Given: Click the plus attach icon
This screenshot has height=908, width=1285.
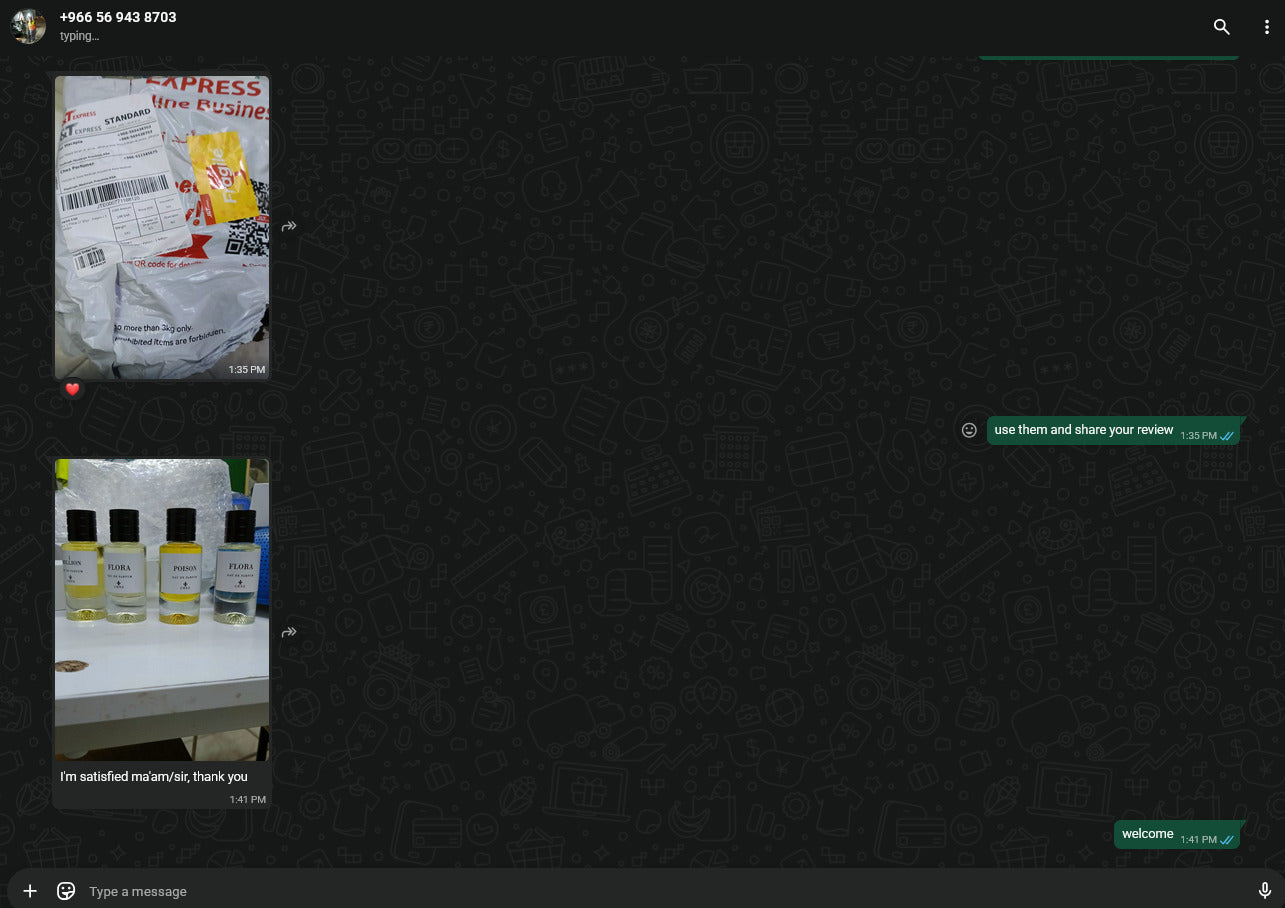Looking at the screenshot, I should click(x=30, y=891).
